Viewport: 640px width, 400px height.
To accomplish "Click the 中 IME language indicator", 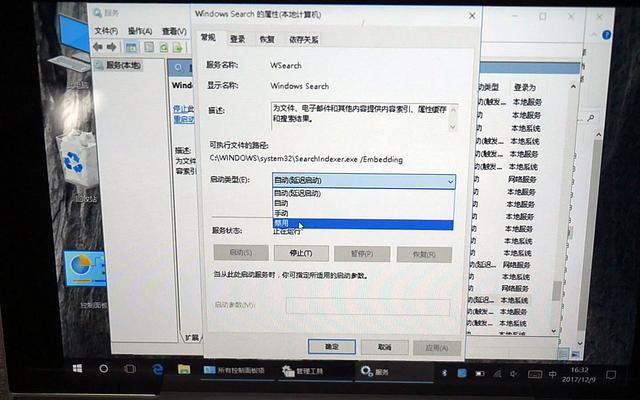I will [x=552, y=374].
